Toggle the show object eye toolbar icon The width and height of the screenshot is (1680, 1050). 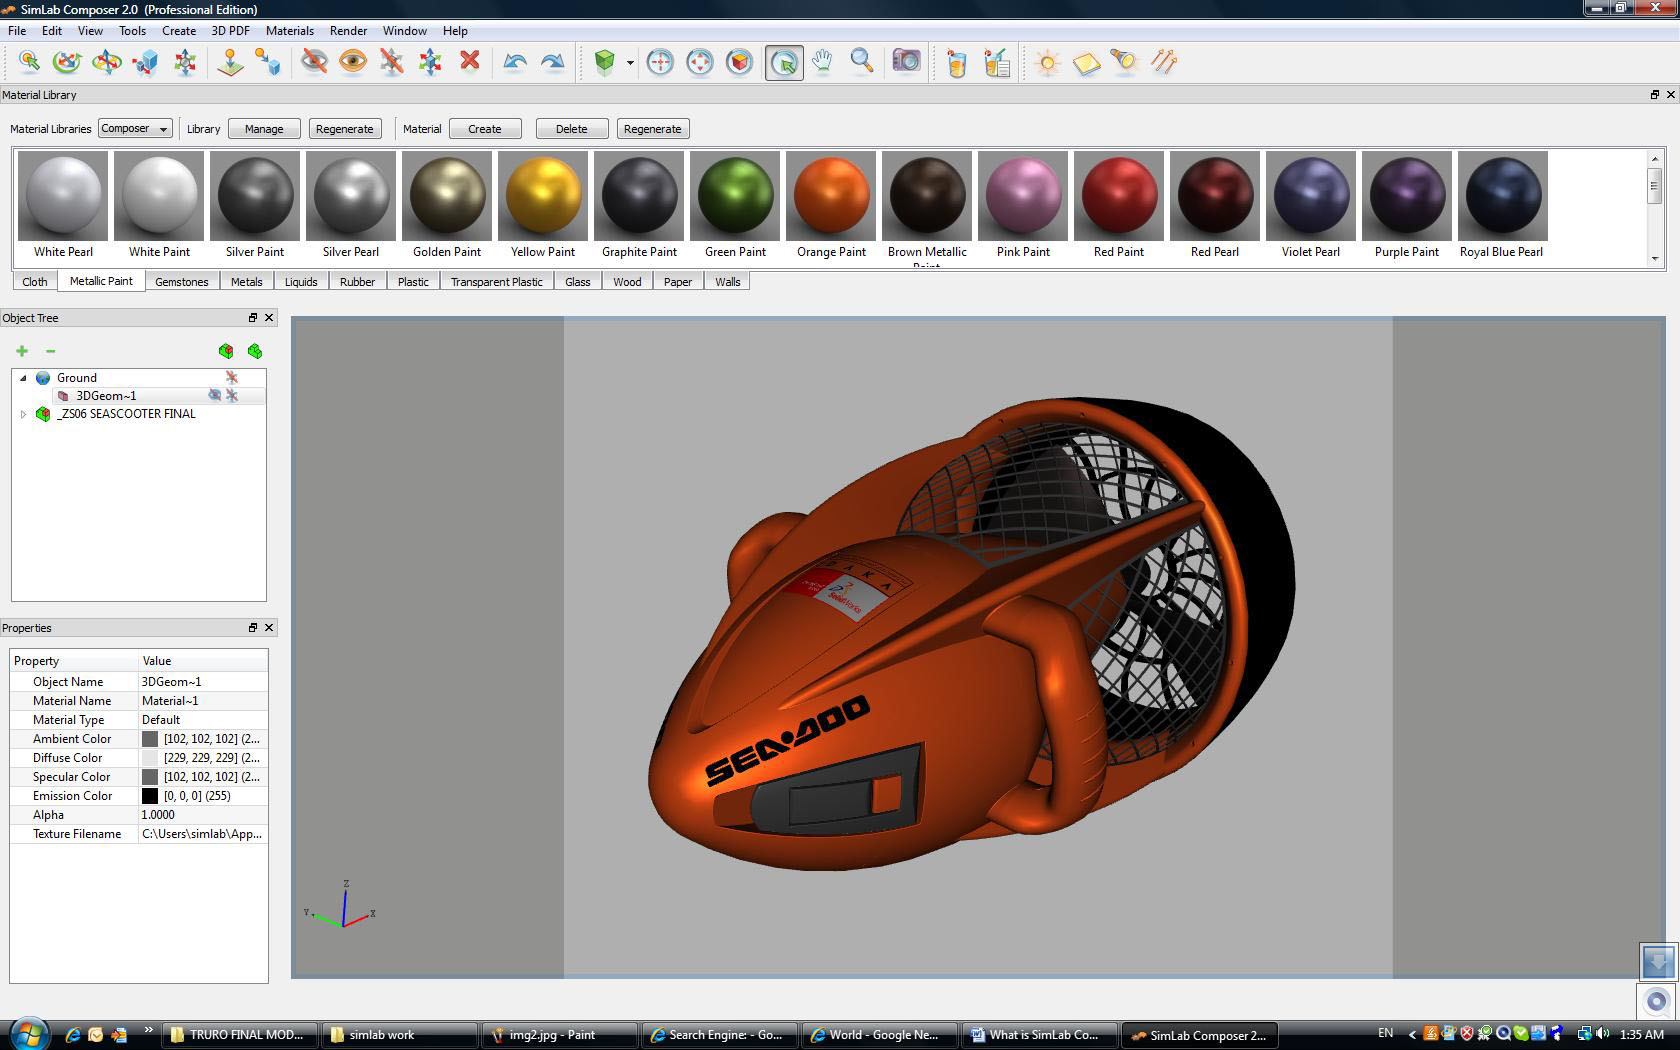click(352, 62)
